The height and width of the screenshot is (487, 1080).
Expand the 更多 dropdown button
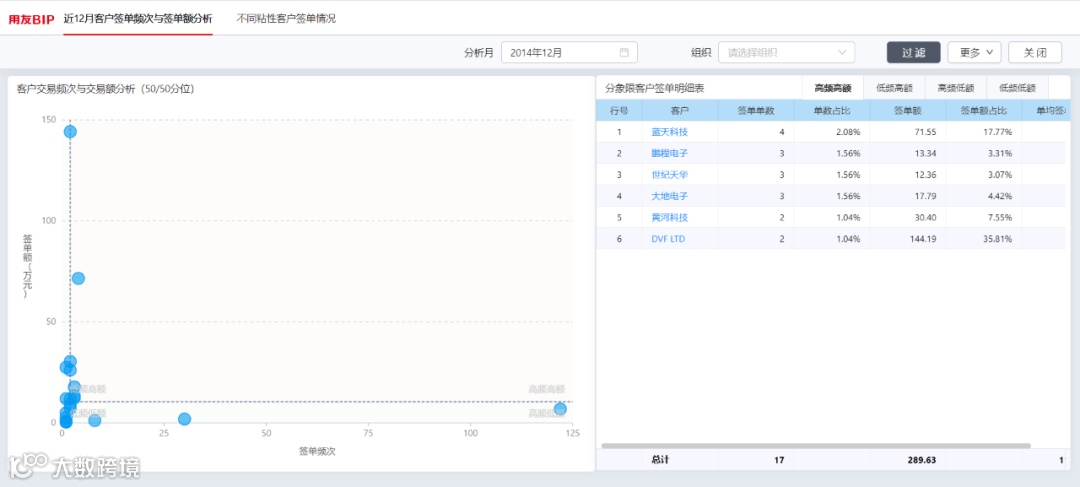[x=974, y=52]
